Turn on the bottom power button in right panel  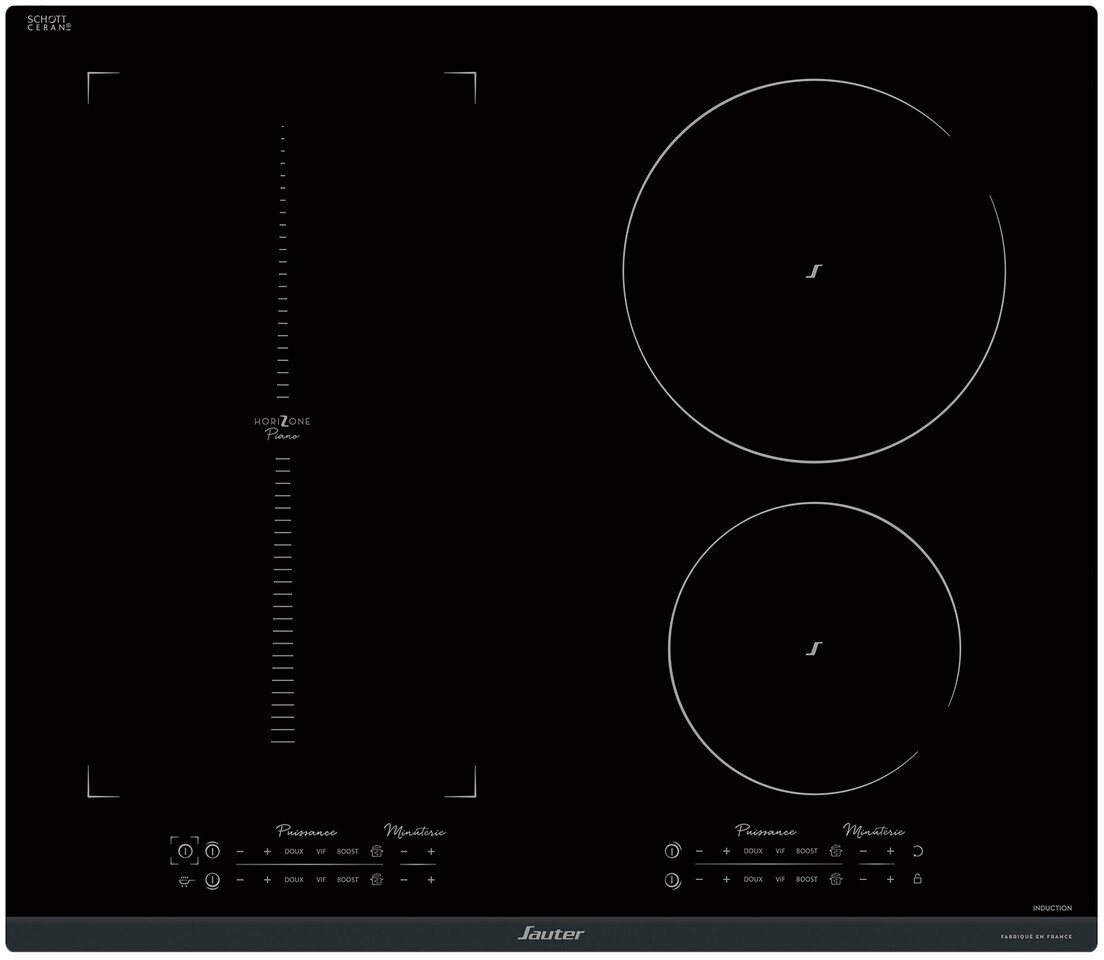[672, 880]
